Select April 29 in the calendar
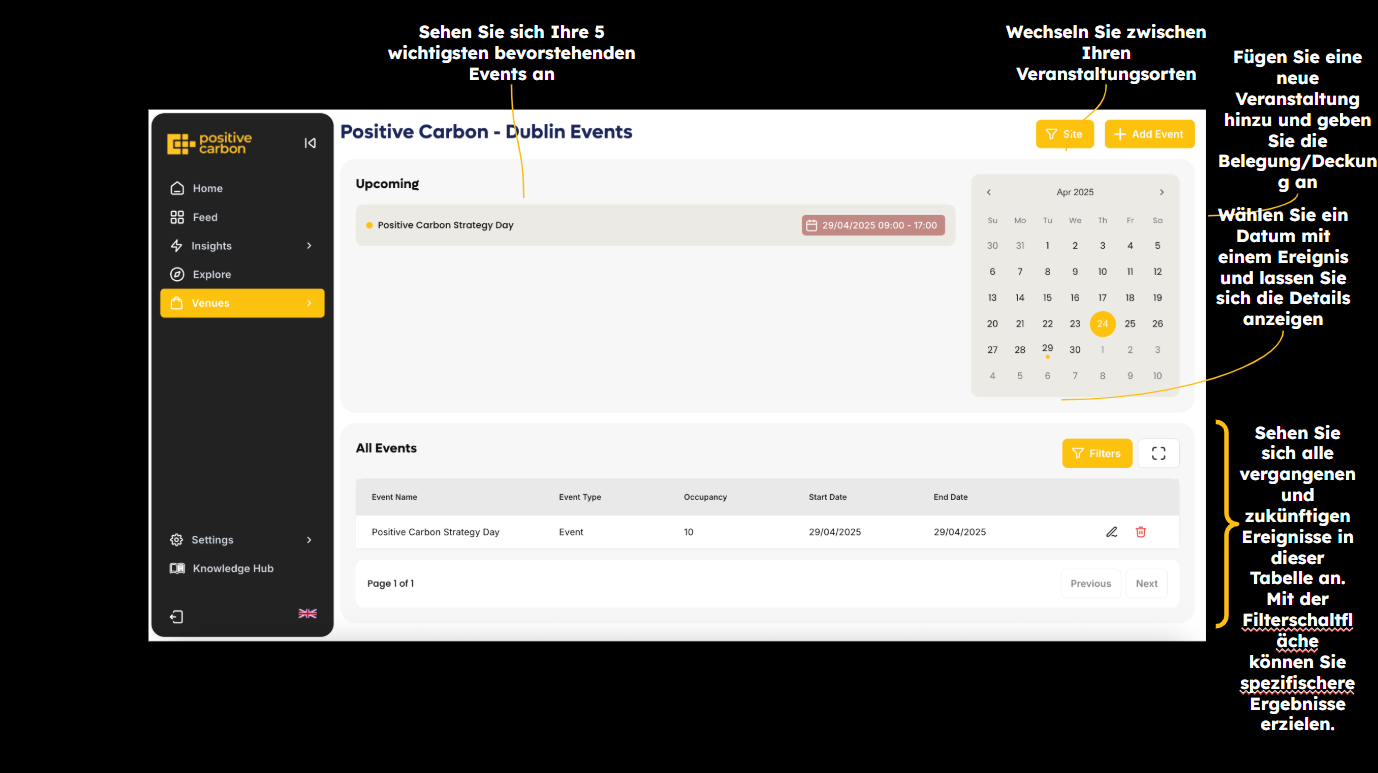This screenshot has height=773, width=1378. (x=1047, y=348)
